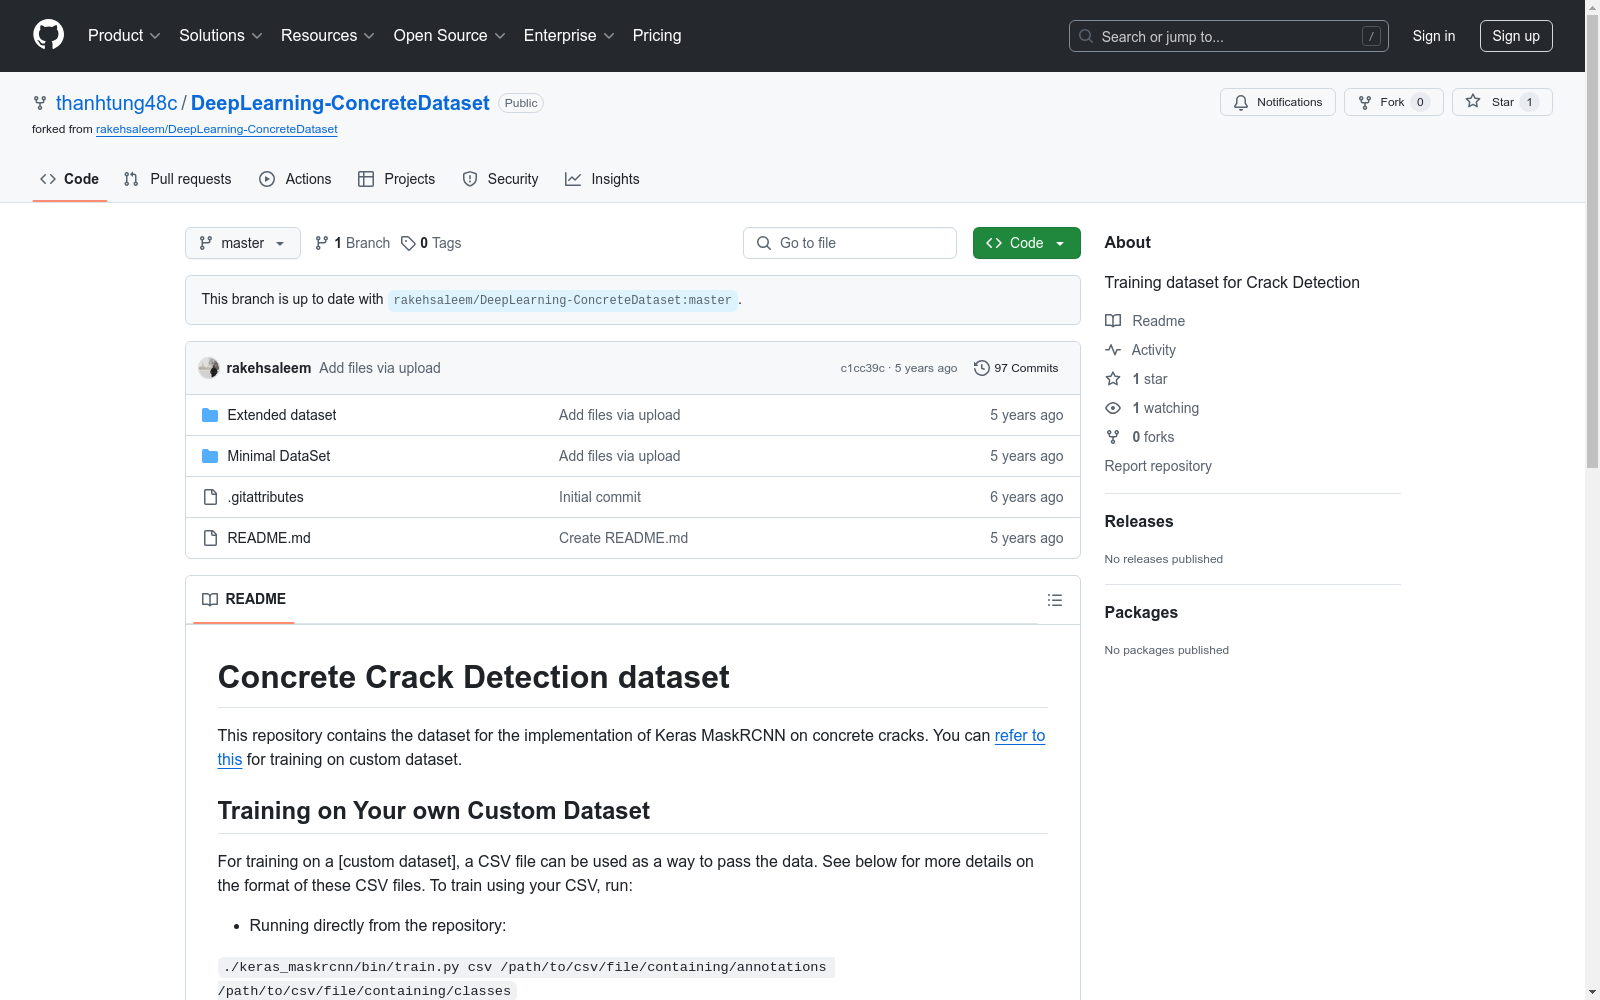Click the Star count badge

[1529, 102]
